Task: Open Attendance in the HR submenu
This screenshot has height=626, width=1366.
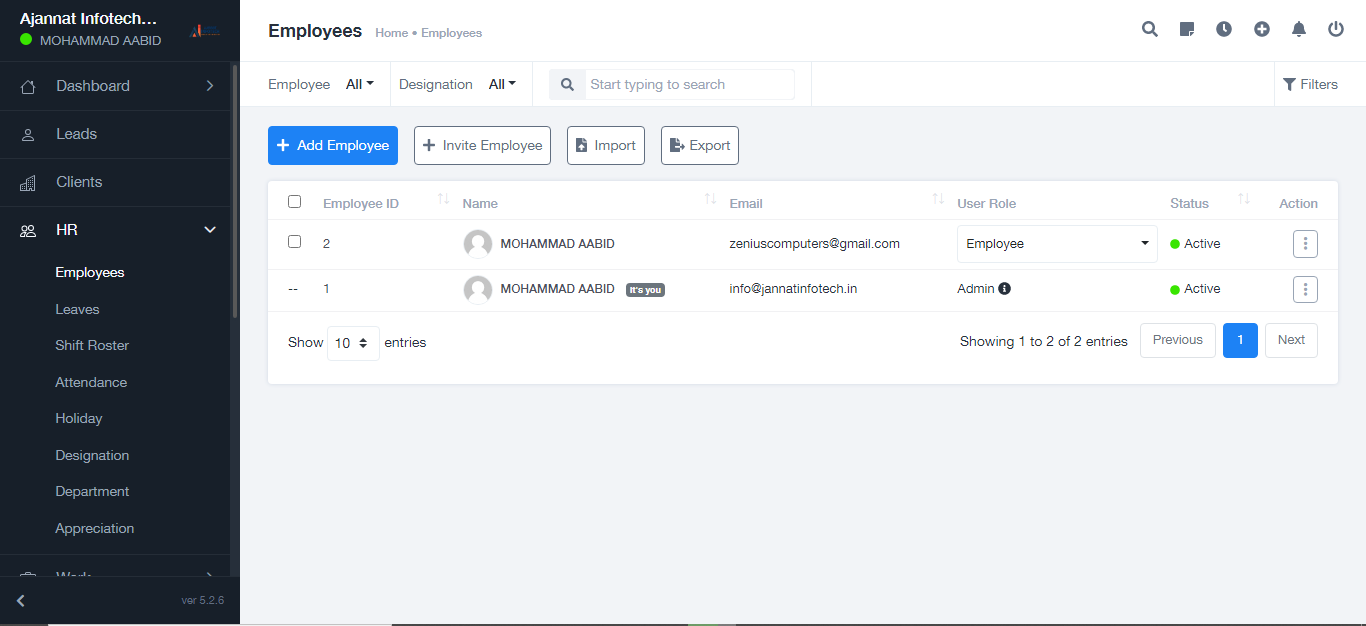Action: [91, 382]
